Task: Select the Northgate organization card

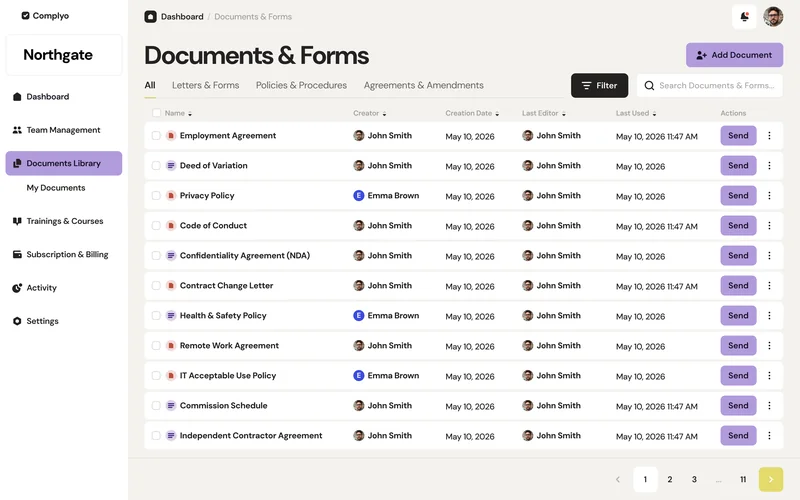Action: (64, 55)
